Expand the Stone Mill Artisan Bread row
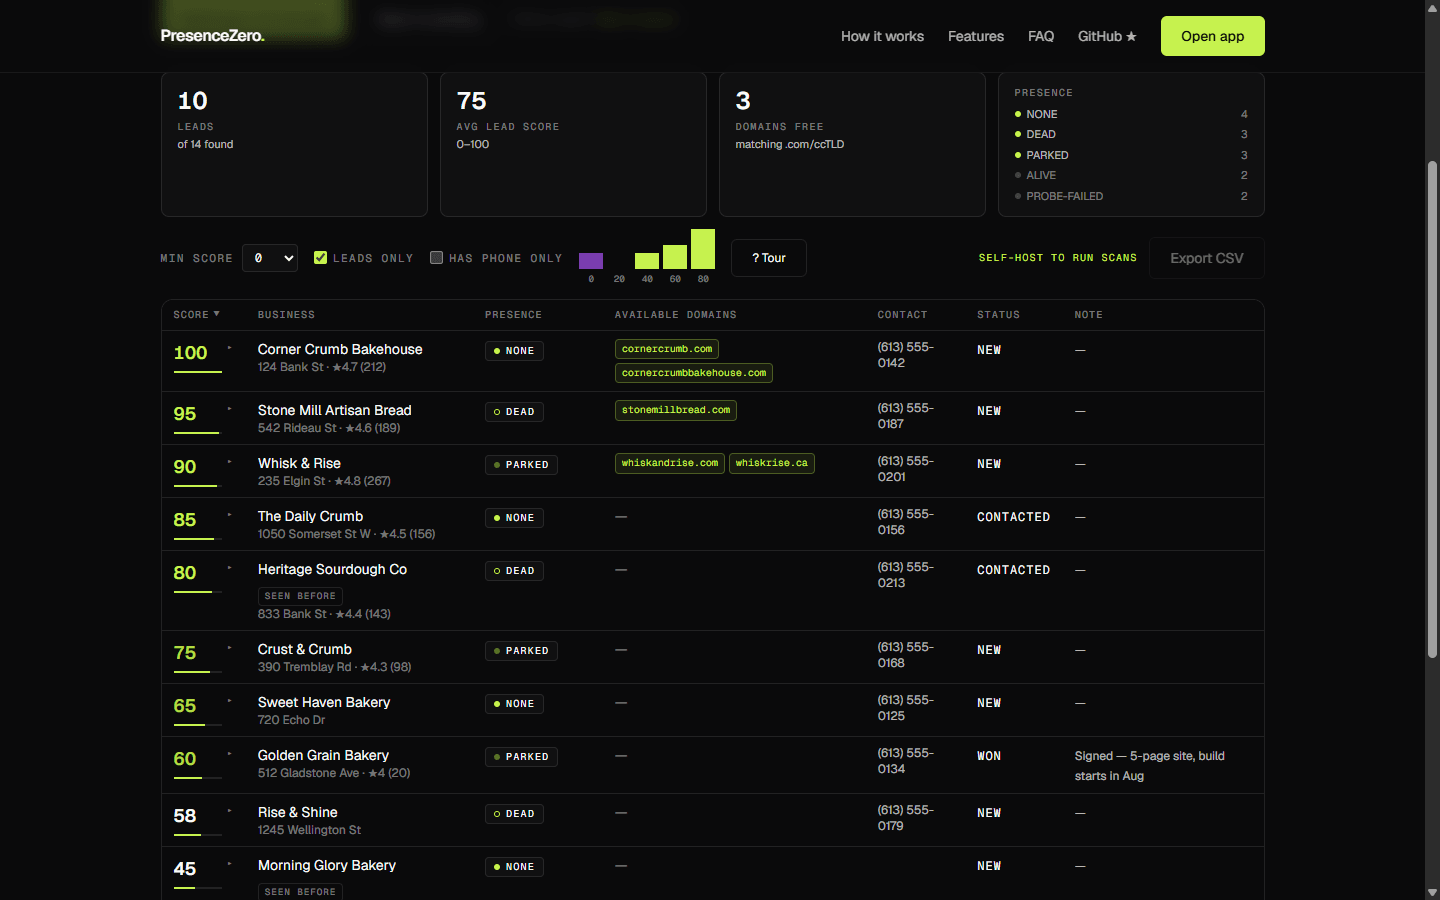Image resolution: width=1440 pixels, height=900 pixels. pyautogui.click(x=229, y=409)
